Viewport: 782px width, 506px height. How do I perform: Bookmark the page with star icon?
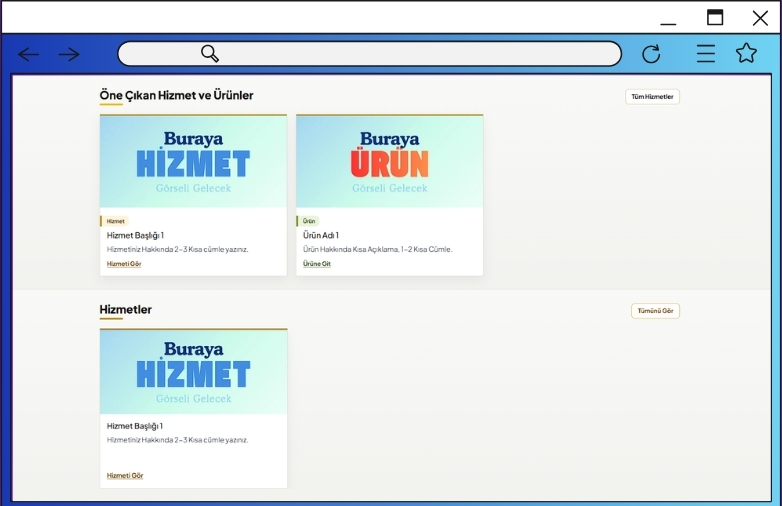[x=746, y=54]
